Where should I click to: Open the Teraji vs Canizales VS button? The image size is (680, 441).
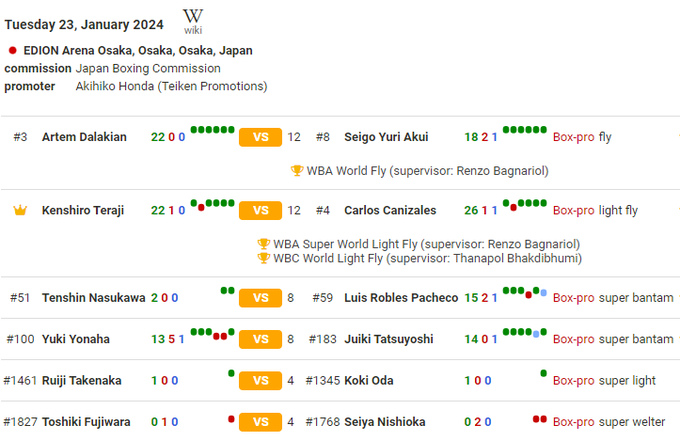260,211
